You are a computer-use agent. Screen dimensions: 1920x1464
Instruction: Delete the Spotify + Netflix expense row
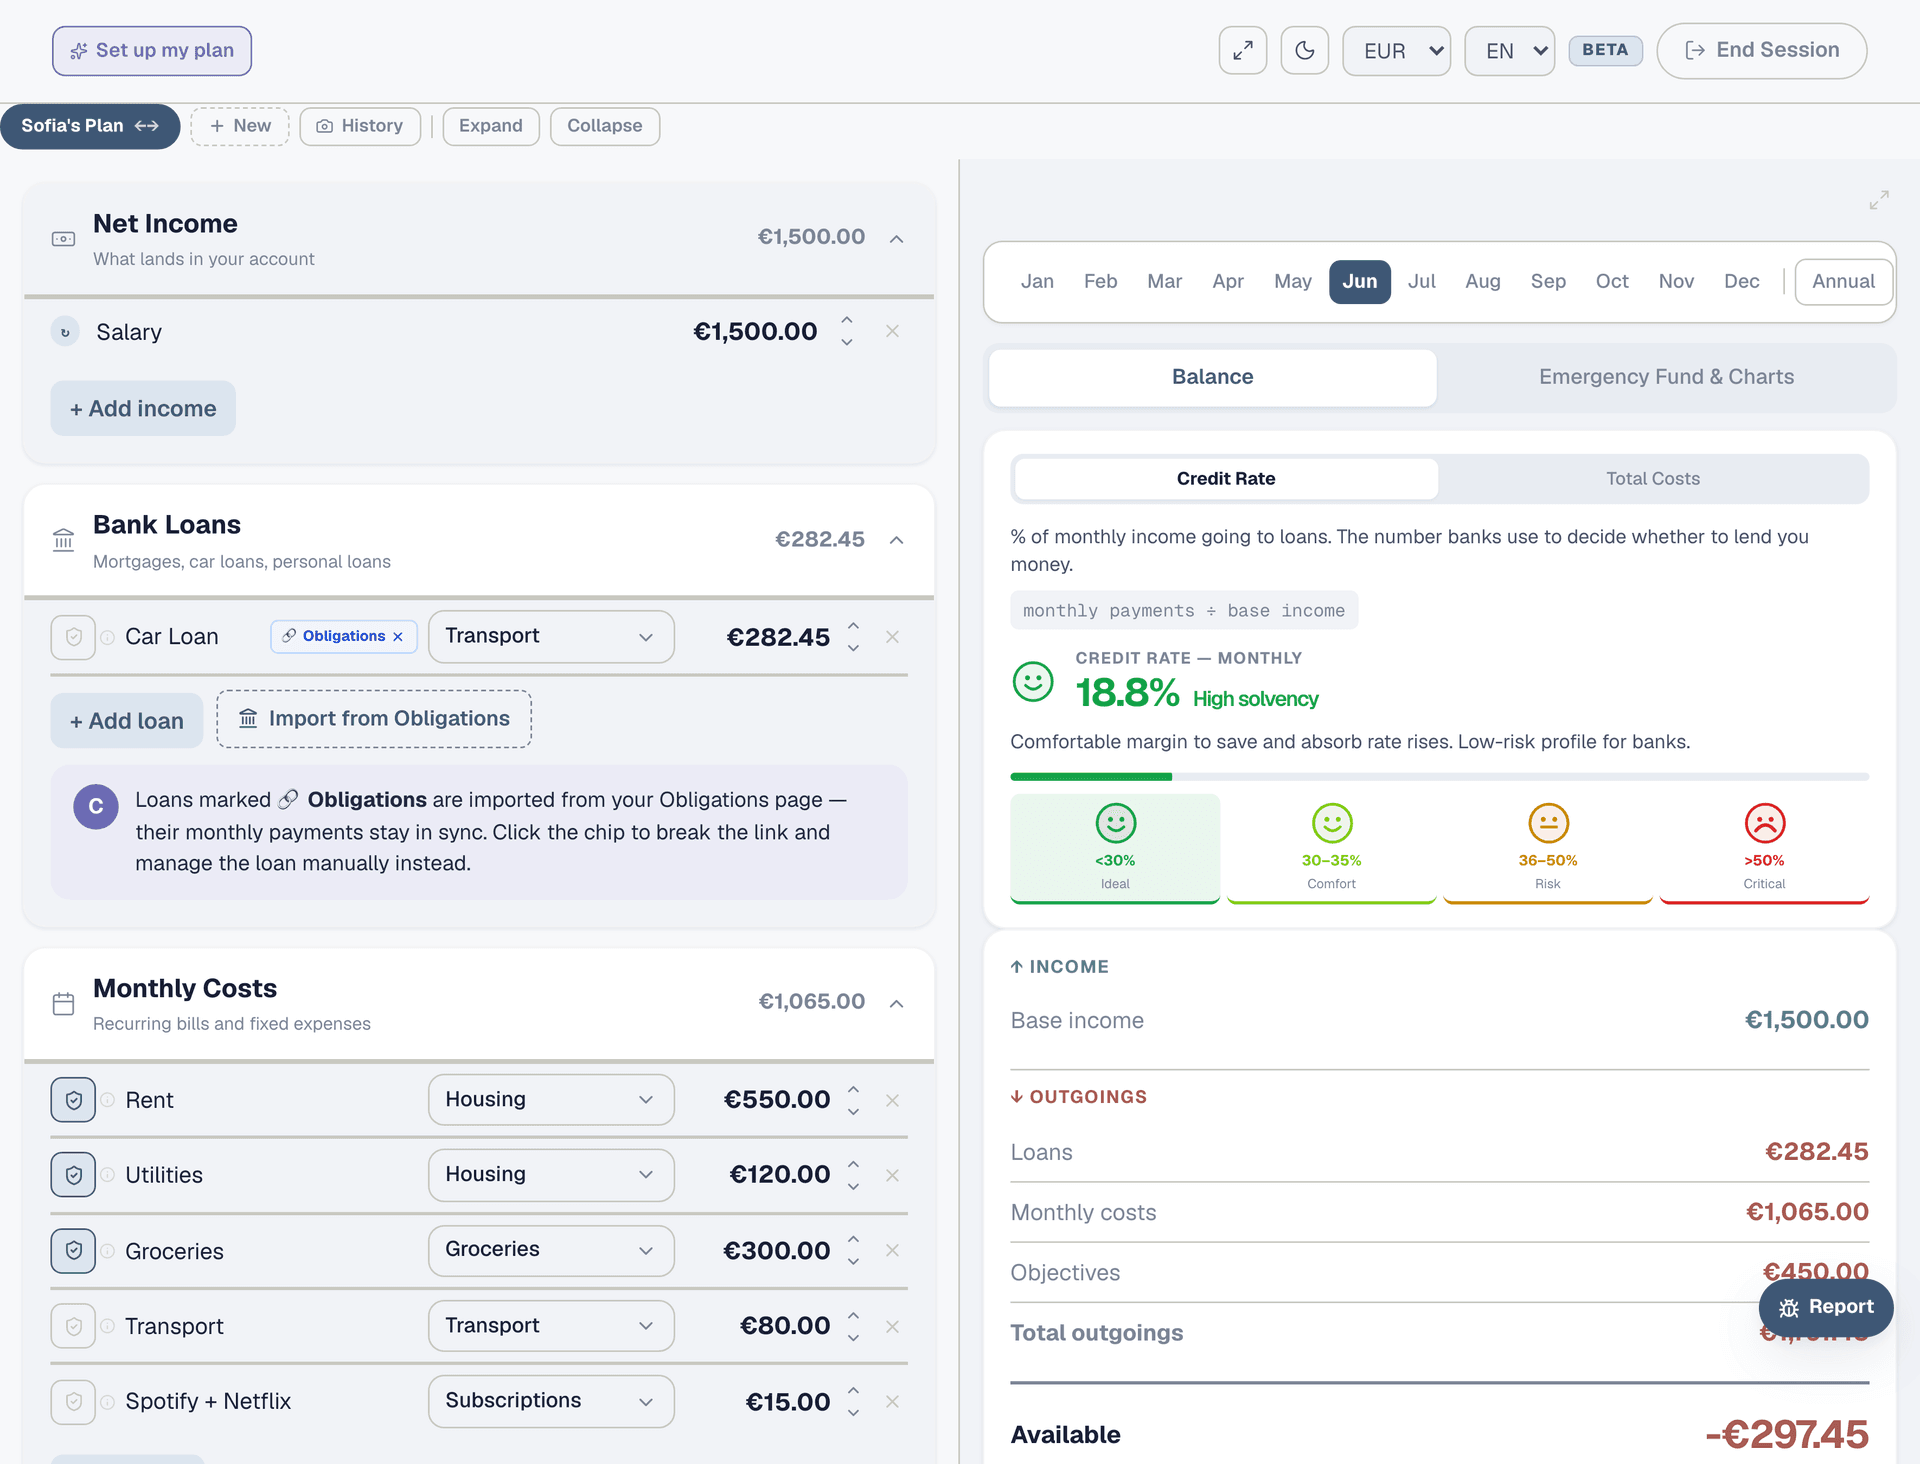pyautogui.click(x=893, y=1402)
